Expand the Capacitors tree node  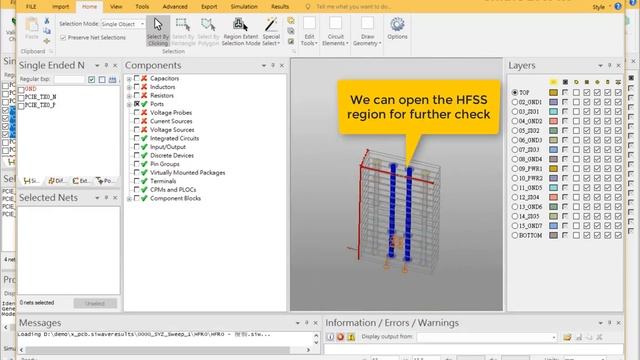click(x=129, y=79)
